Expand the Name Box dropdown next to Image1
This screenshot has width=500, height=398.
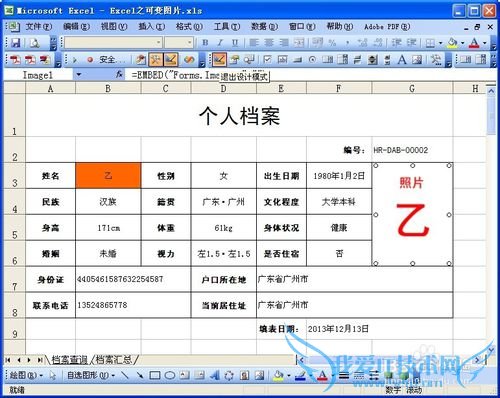tap(79, 75)
